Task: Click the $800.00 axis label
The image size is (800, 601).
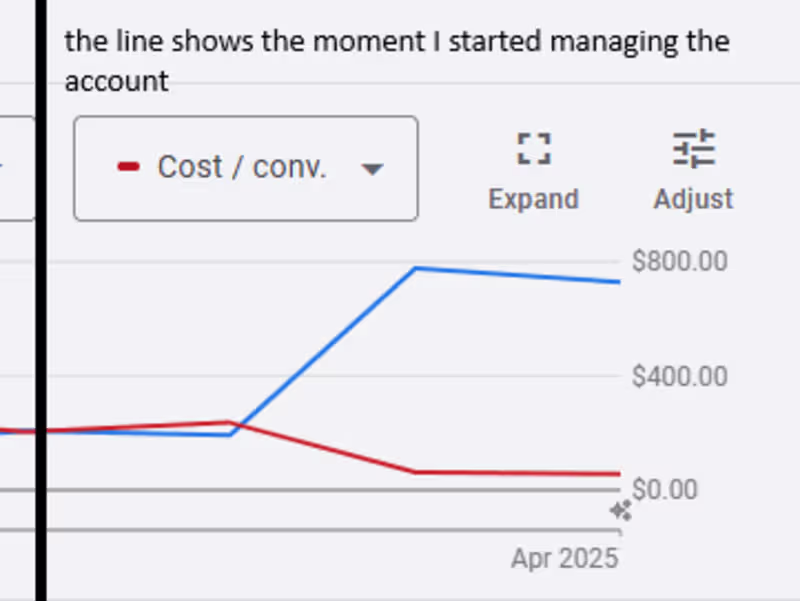Action: coord(679,262)
